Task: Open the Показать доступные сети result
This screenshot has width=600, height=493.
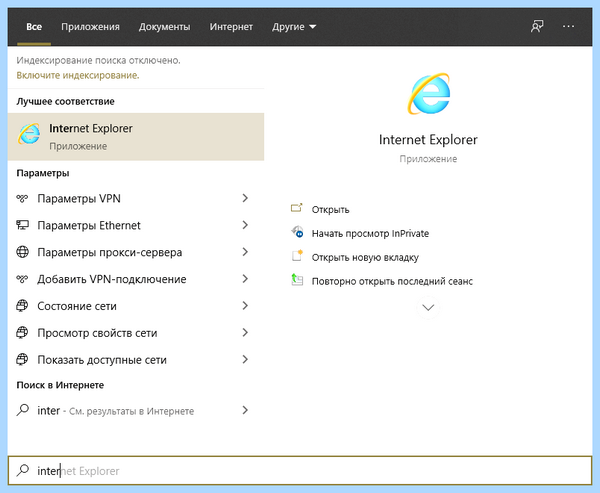Action: click(136, 359)
